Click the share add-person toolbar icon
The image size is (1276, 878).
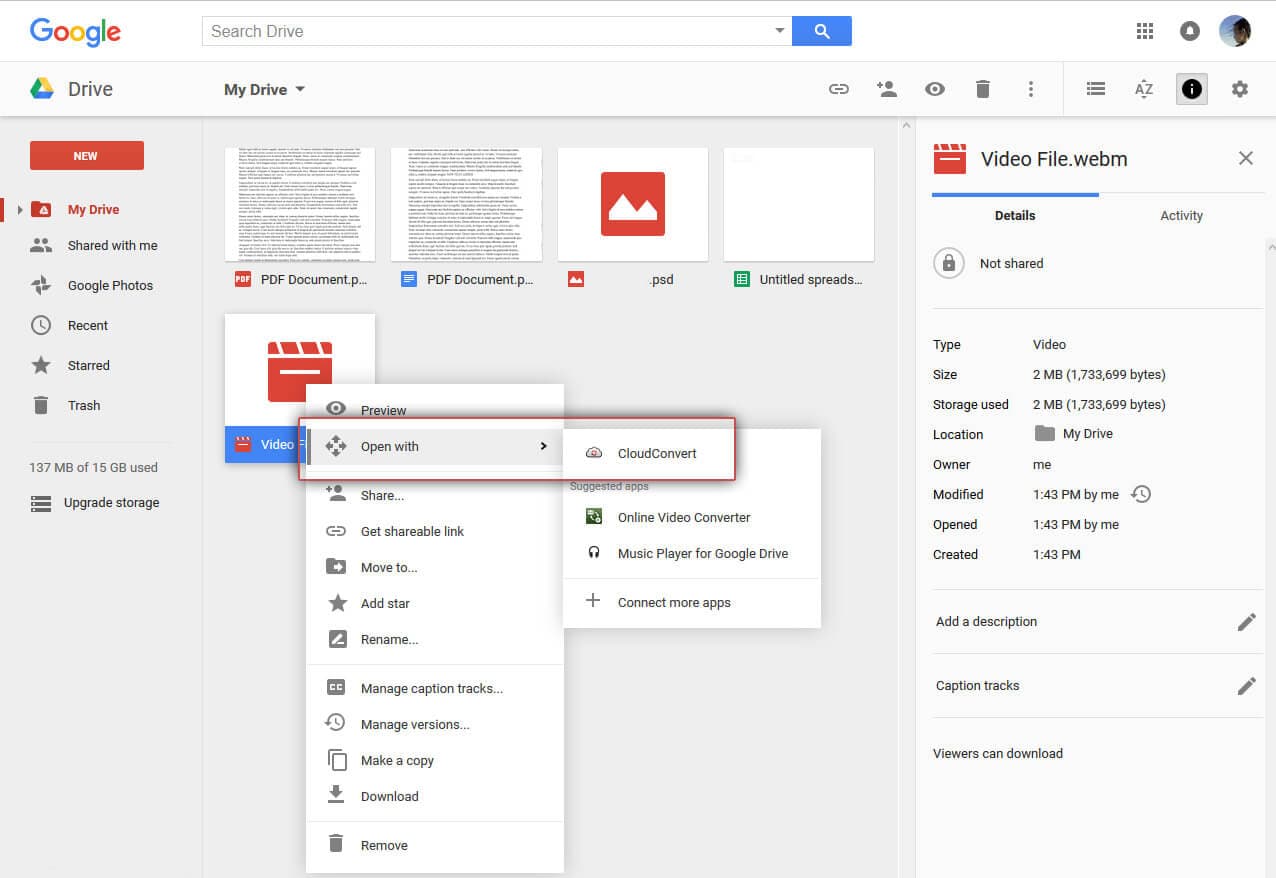[x=887, y=89]
